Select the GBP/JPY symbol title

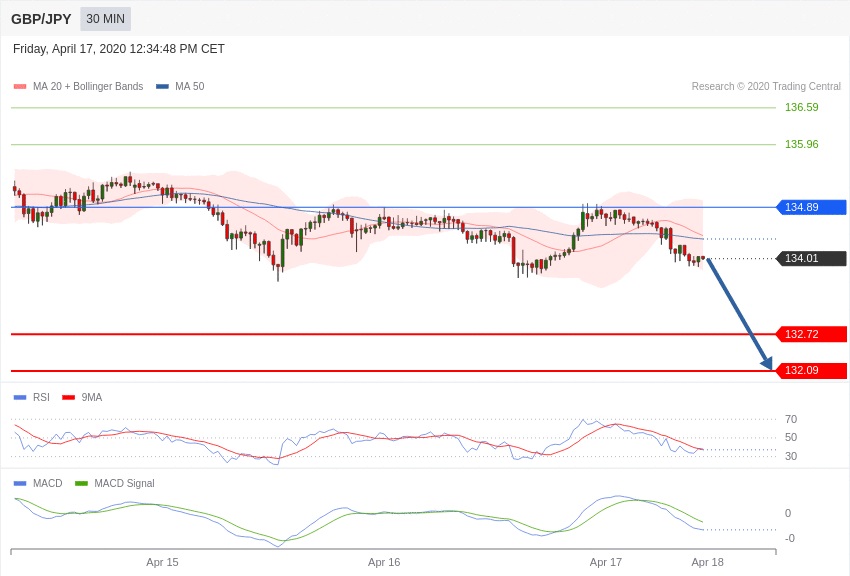click(x=41, y=19)
